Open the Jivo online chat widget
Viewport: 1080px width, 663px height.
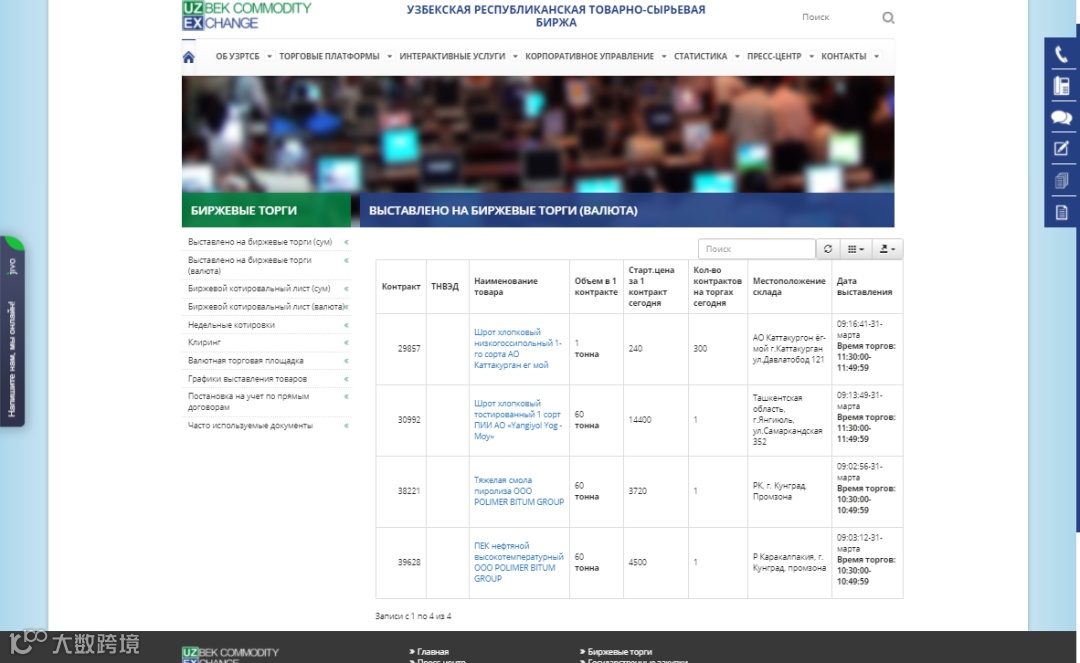pos(12,332)
